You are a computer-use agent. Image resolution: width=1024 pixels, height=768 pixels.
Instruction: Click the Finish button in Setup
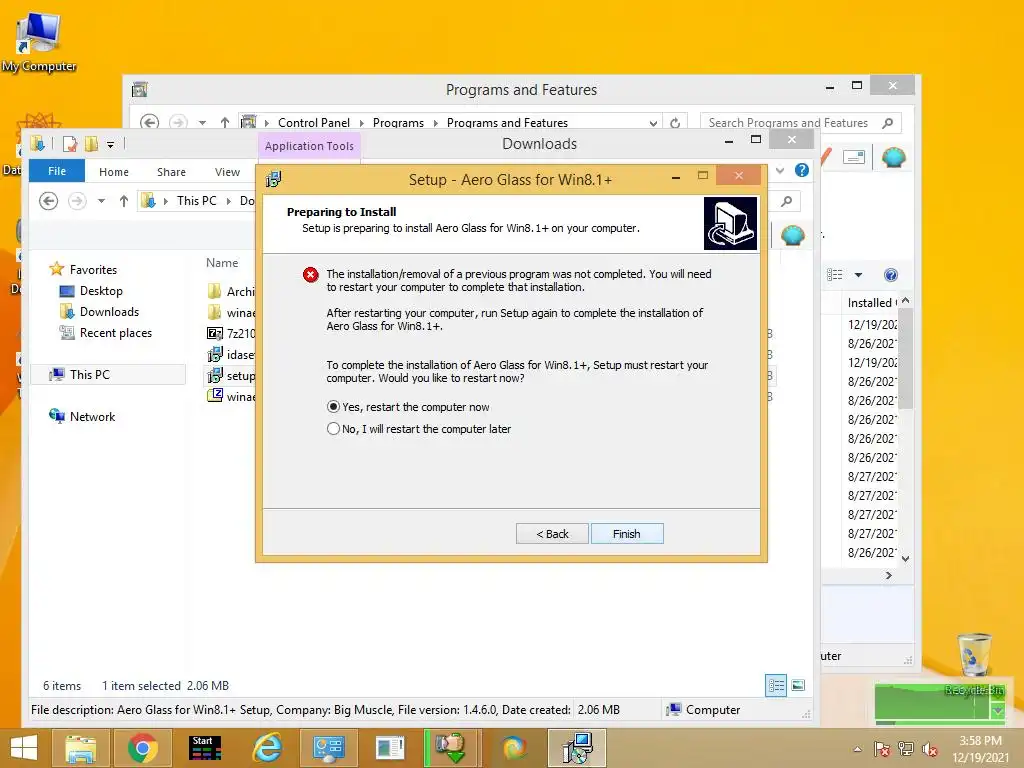[x=627, y=534]
